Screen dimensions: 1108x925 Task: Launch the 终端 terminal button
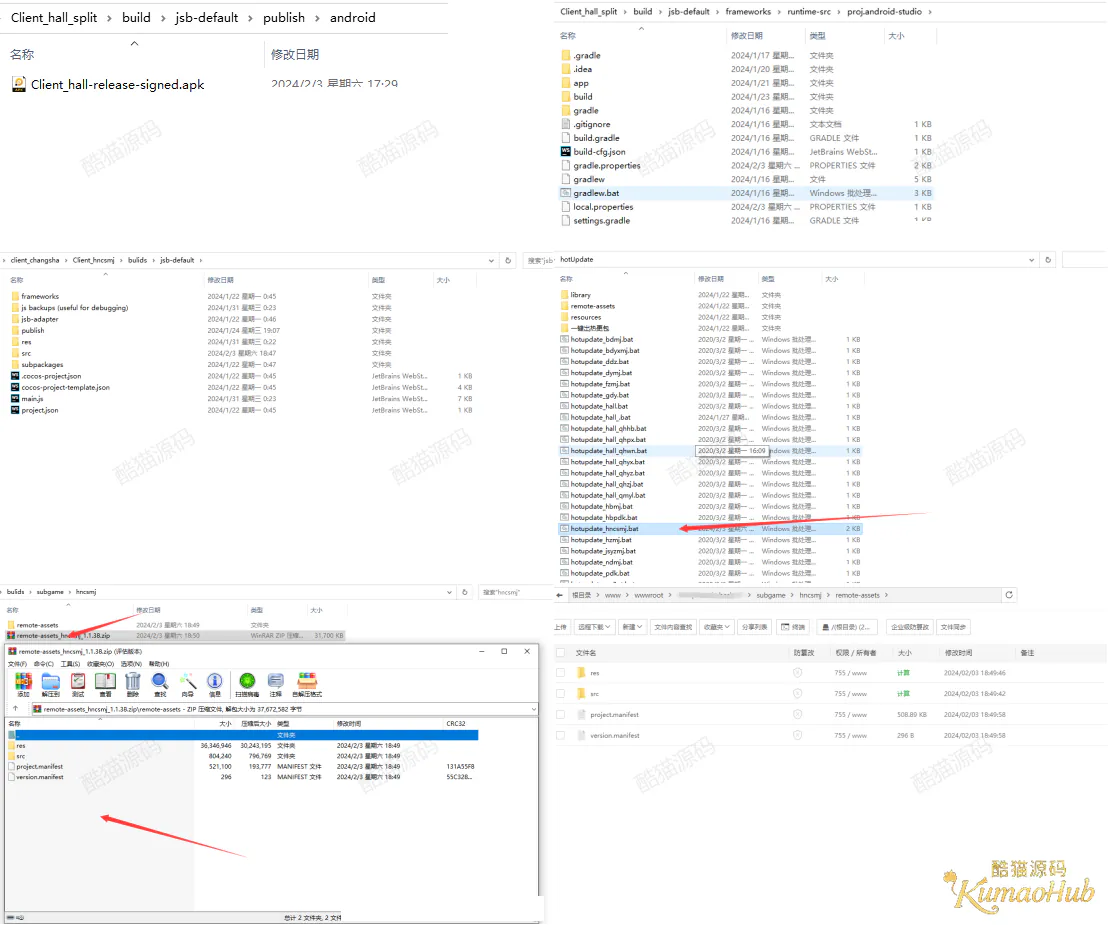coord(794,627)
